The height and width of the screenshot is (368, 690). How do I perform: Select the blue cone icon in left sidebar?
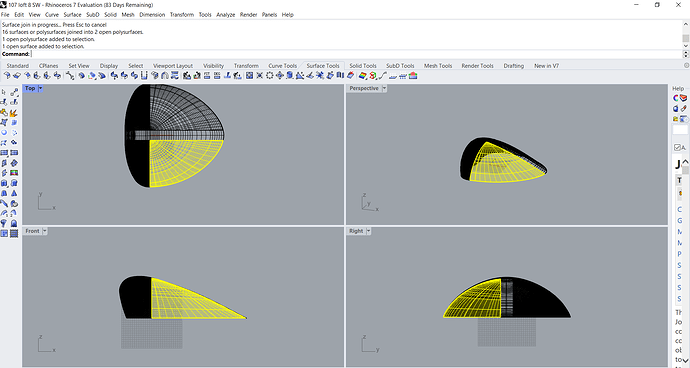14,193
